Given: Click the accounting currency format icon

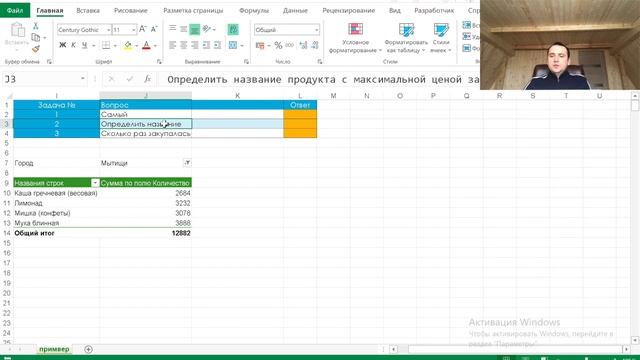Looking at the screenshot, I should pos(260,45).
